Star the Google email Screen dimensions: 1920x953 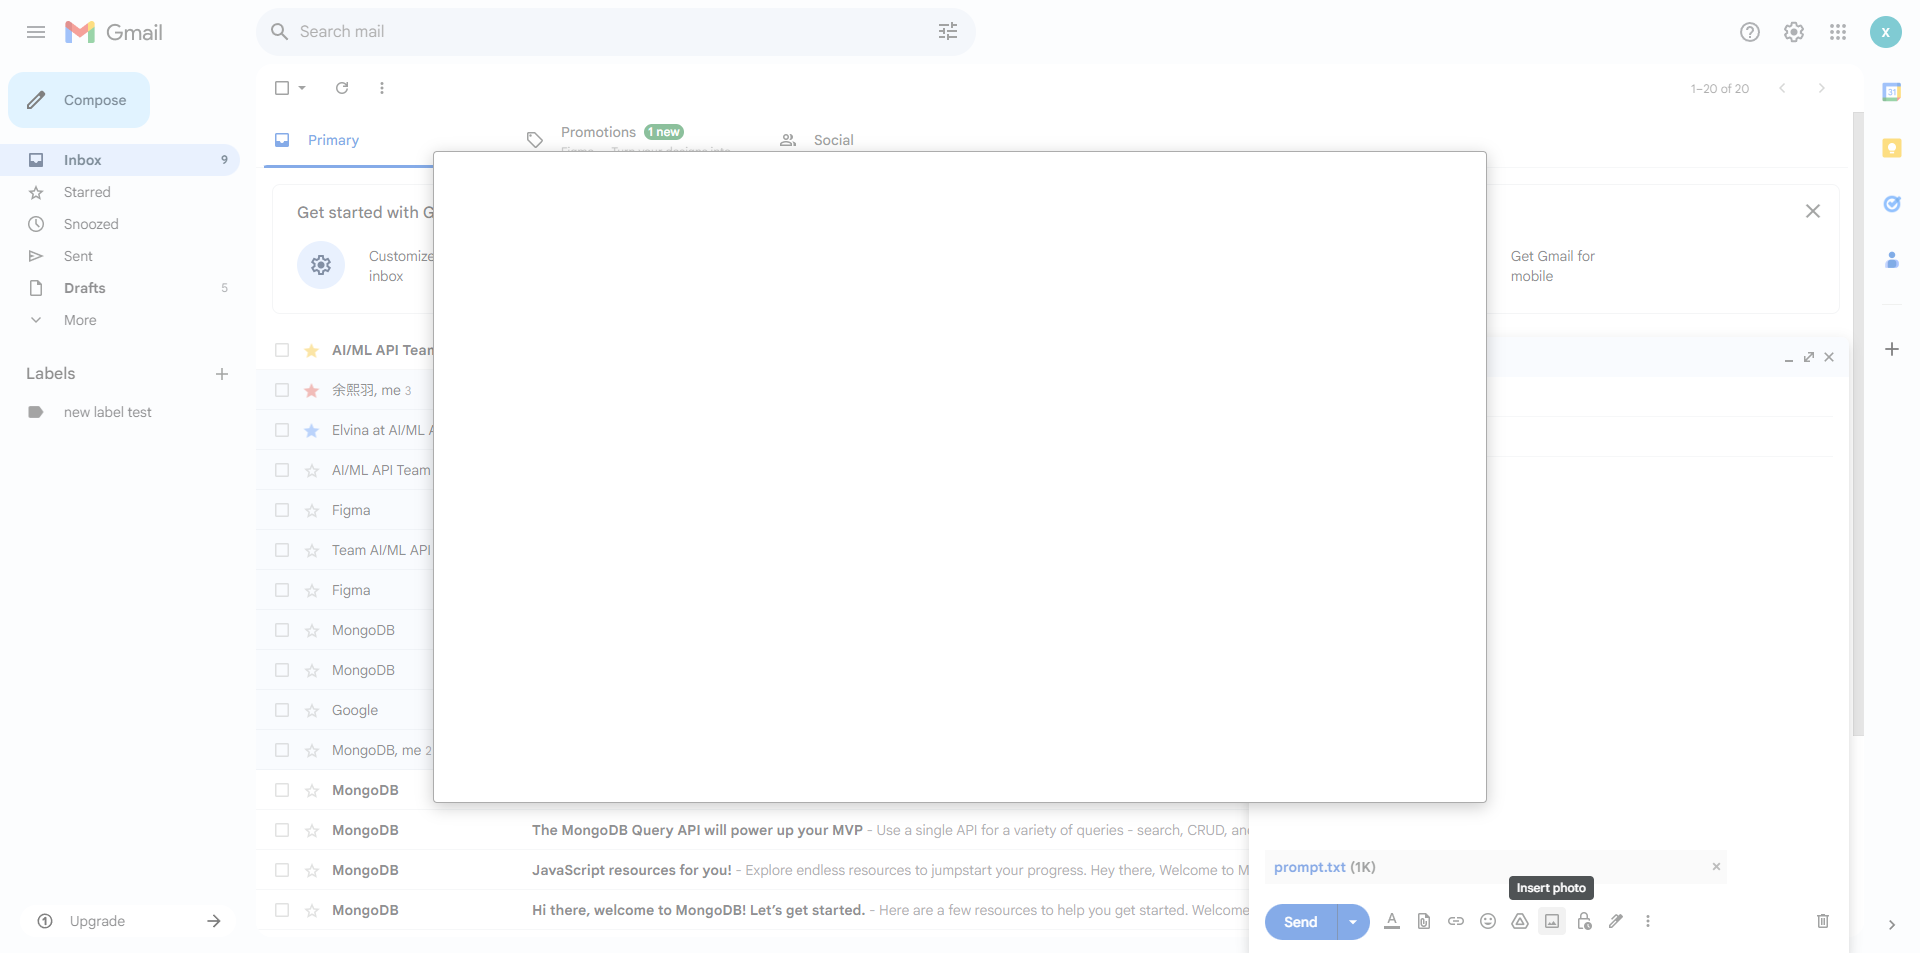pyautogui.click(x=312, y=710)
